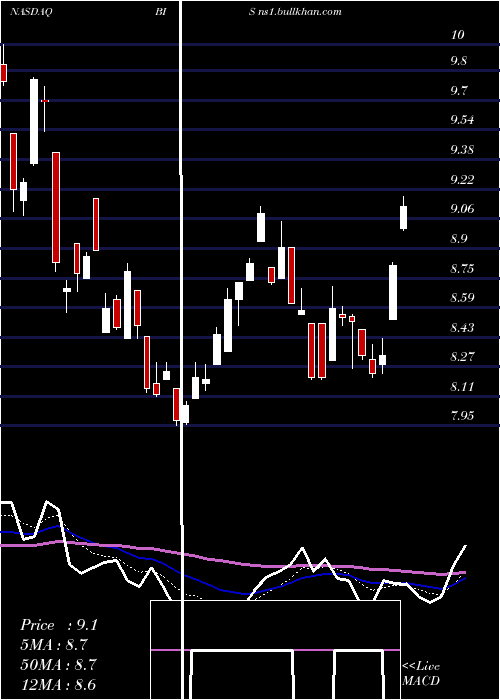Click the latest white candlestick near 9.06
500x700 pixels.
[404, 217]
